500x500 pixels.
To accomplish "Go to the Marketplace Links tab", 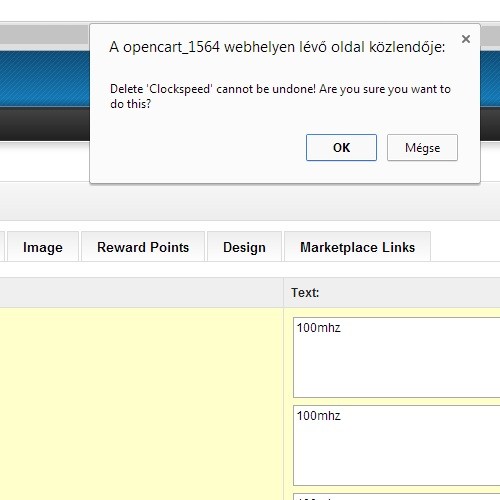I will coord(357,247).
